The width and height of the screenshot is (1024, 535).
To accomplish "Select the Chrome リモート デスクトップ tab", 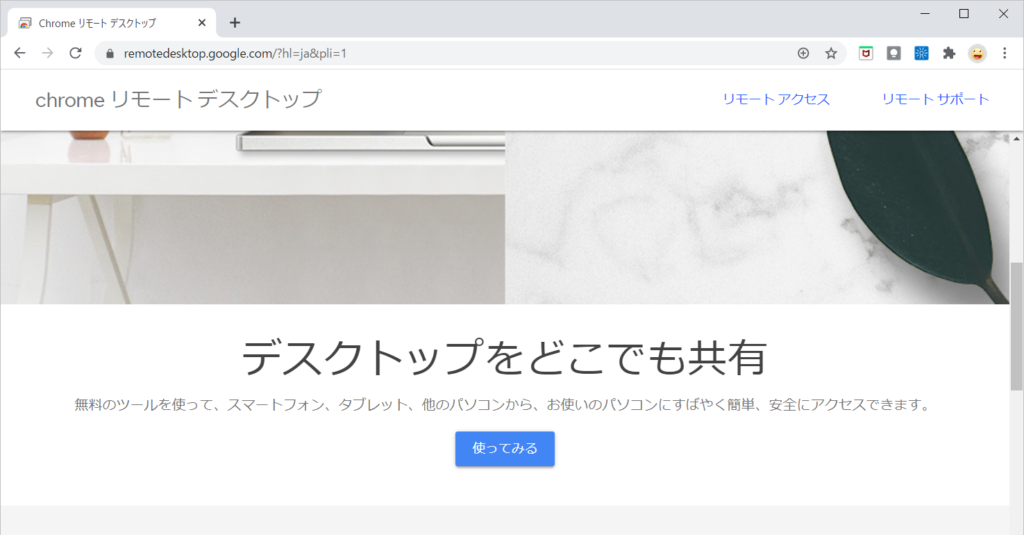I will [111, 23].
